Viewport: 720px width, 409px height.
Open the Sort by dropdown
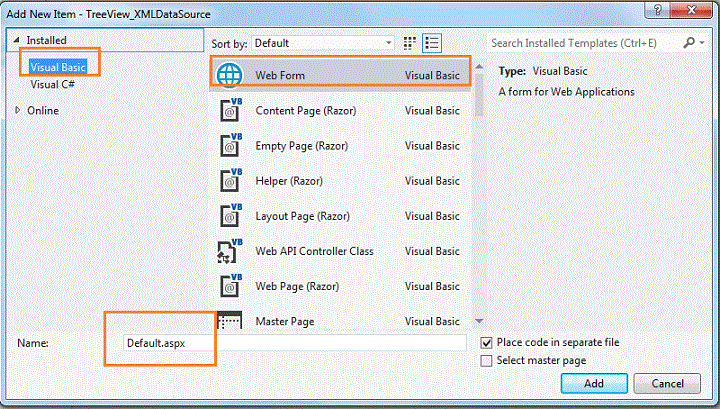(x=323, y=43)
